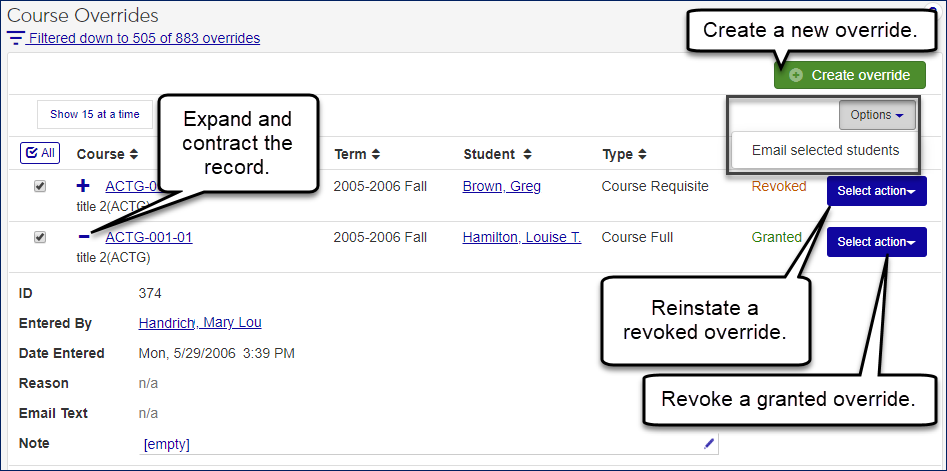This screenshot has height=471, width=947.
Task: Open the Options dropdown
Action: (x=876, y=115)
